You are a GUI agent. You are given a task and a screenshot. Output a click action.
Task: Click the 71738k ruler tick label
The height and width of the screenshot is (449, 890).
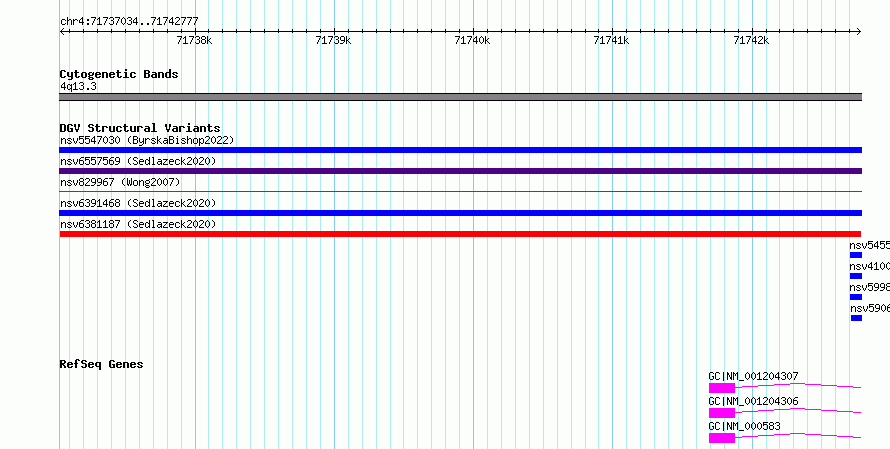195,40
